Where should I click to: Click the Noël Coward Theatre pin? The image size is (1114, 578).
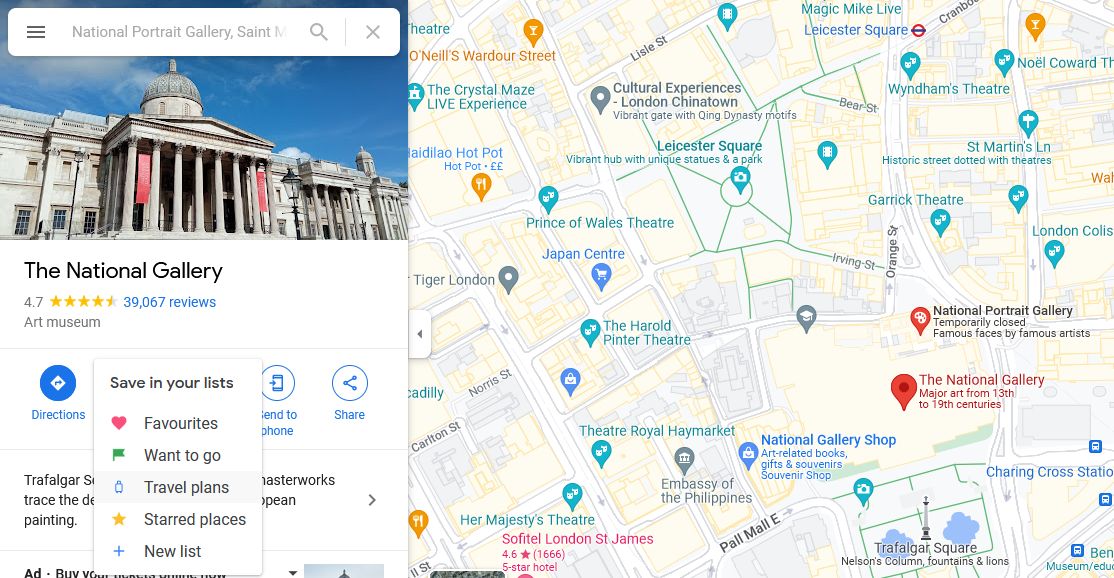1004,62
